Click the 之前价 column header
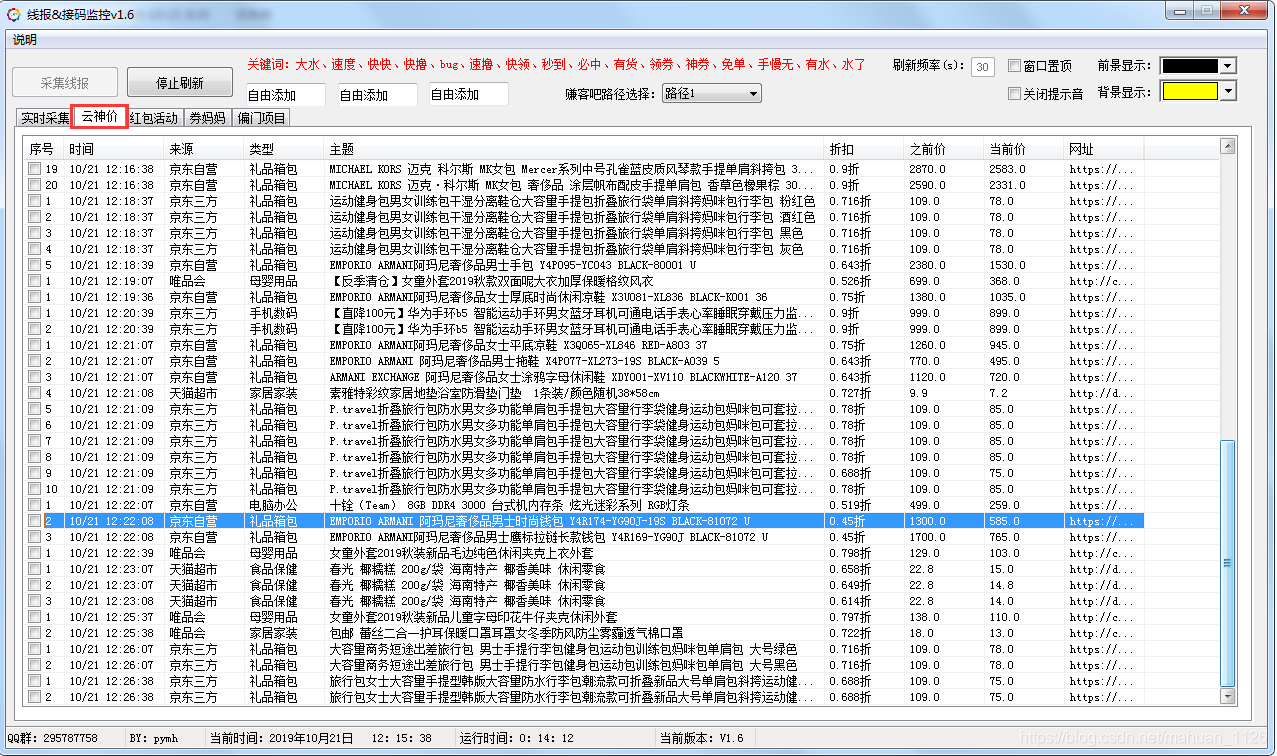Viewport: 1277px width, 756px height. (946, 149)
